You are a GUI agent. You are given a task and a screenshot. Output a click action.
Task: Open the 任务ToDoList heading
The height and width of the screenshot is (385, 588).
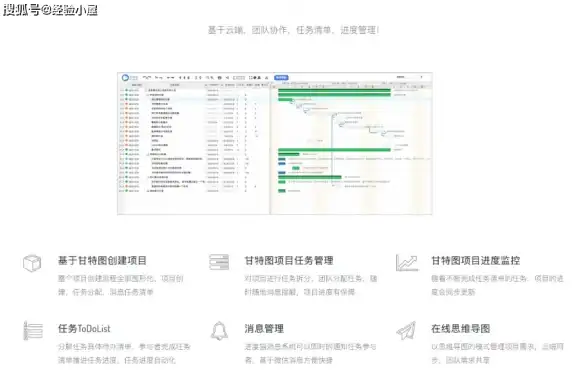[x=84, y=329]
